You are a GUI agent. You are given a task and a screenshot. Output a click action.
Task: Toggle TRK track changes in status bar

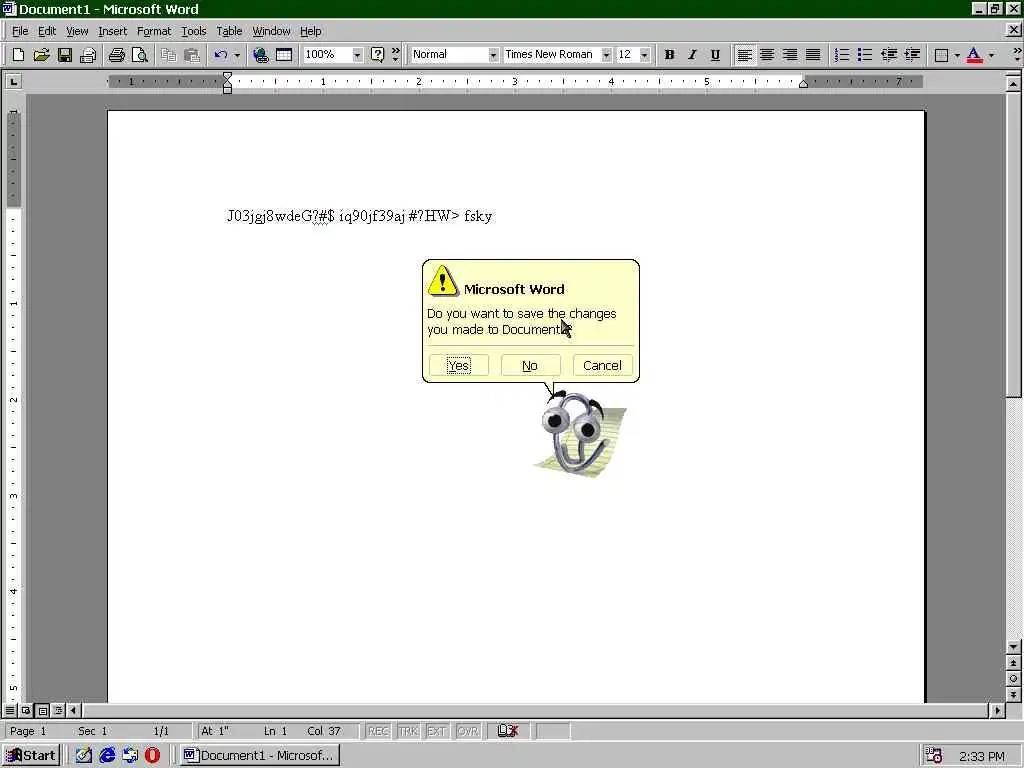coord(408,731)
